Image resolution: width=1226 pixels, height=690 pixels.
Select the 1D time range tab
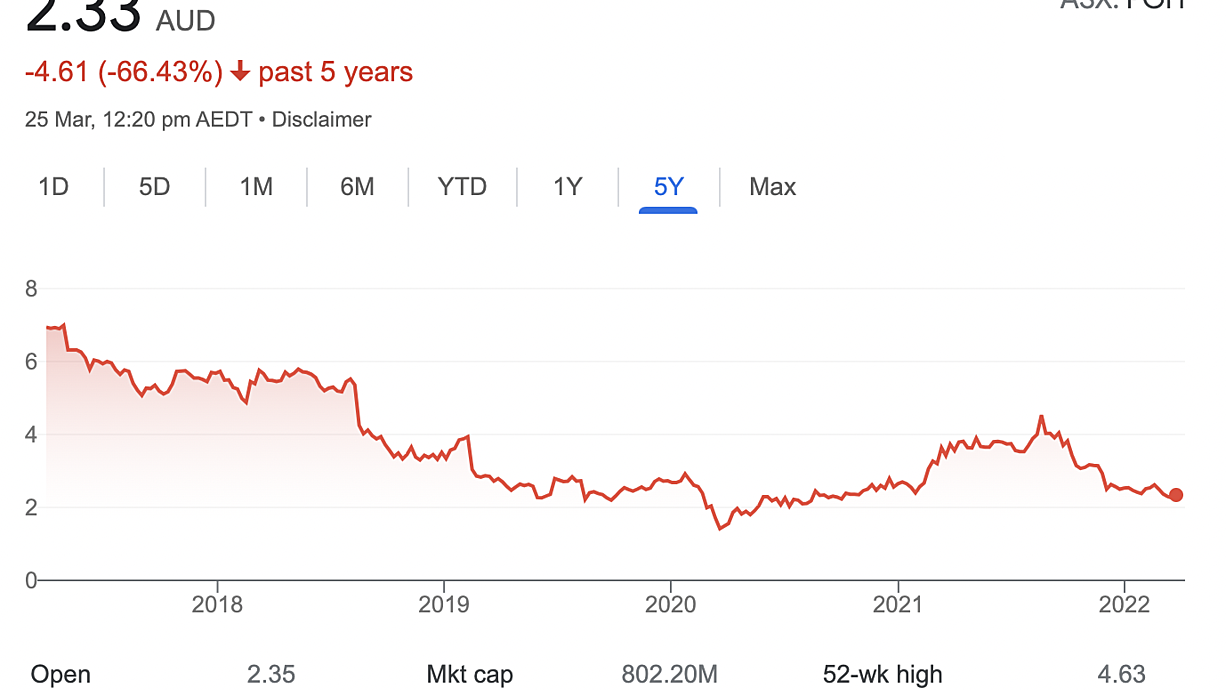53,187
